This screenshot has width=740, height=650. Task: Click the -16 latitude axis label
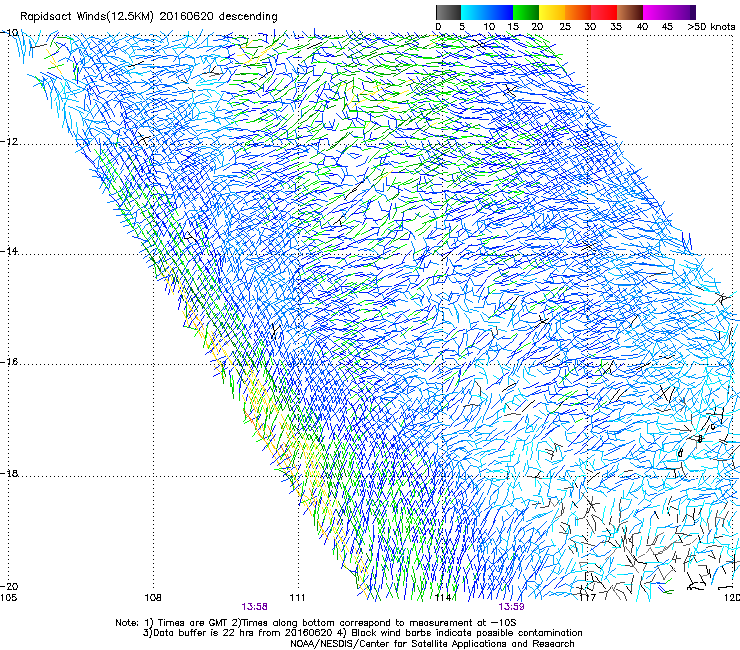click(x=9, y=362)
